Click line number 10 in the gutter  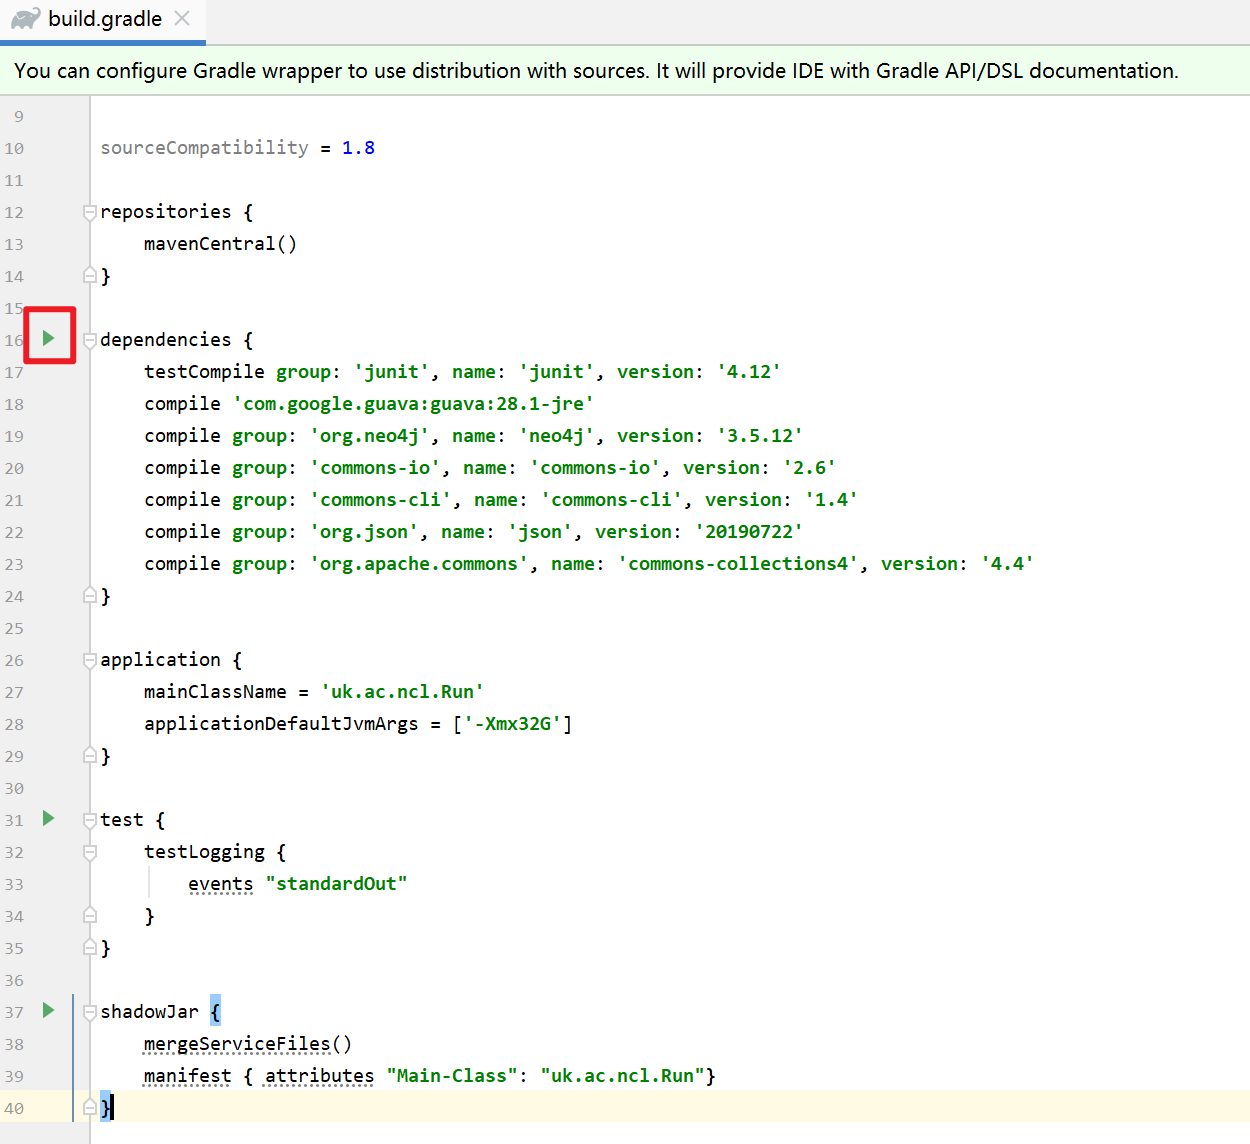point(14,149)
